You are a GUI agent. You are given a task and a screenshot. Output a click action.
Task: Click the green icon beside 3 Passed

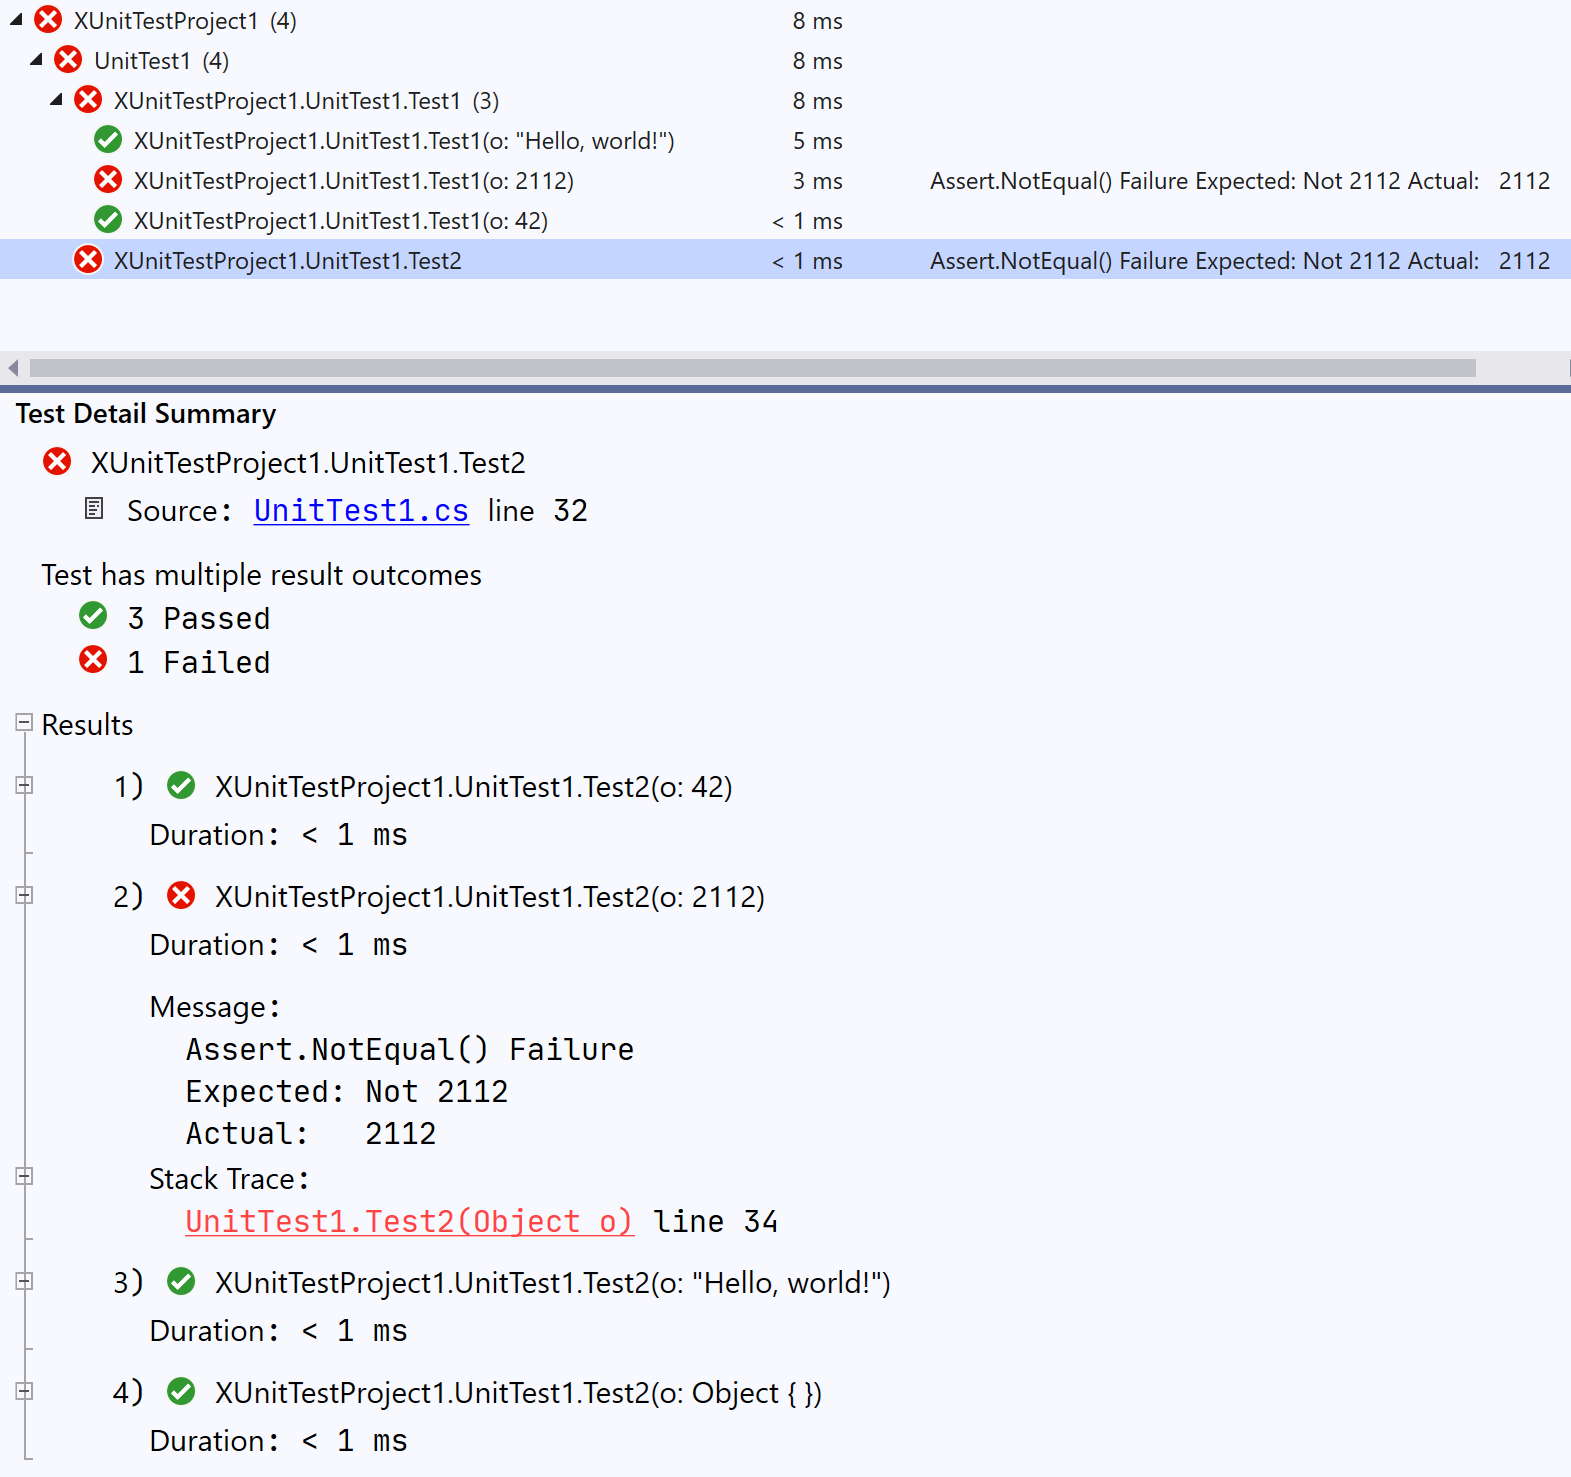coord(93,616)
